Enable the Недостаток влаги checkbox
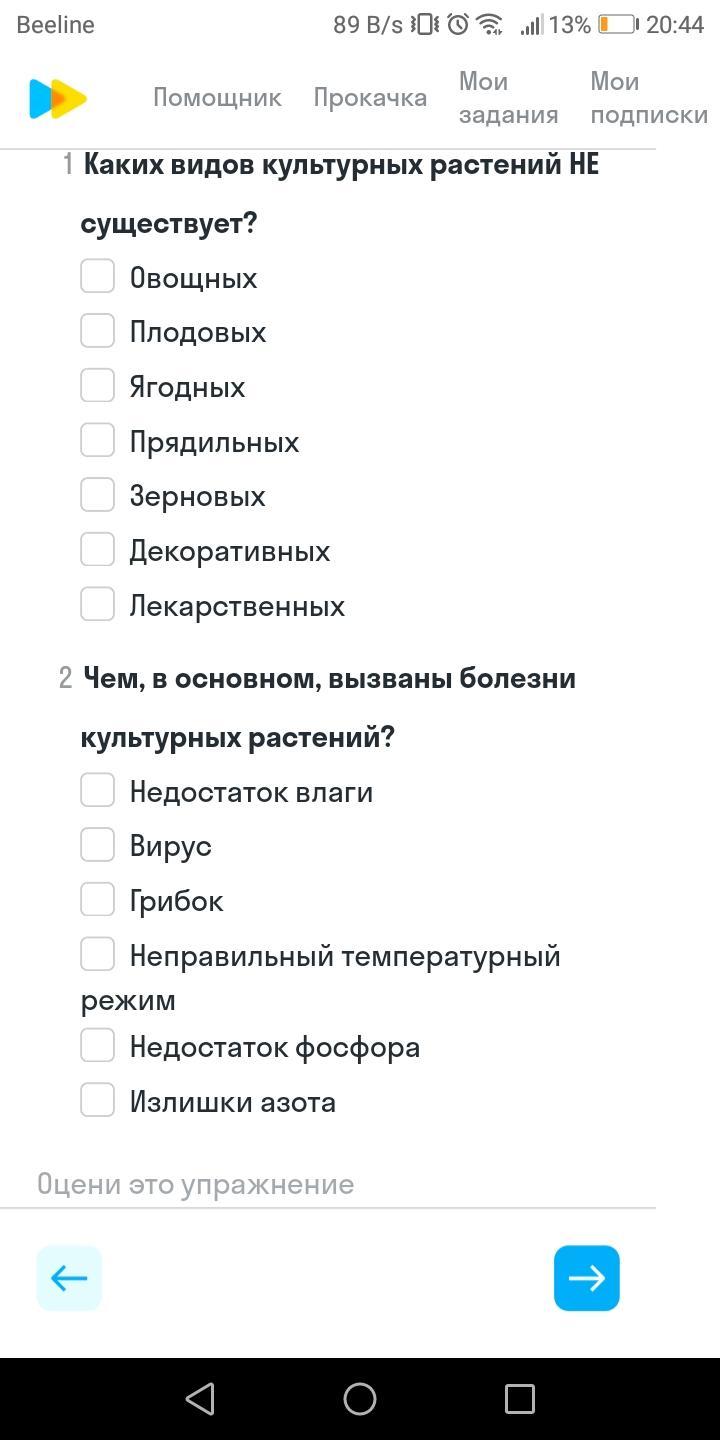This screenshot has width=720, height=1440. [98, 790]
